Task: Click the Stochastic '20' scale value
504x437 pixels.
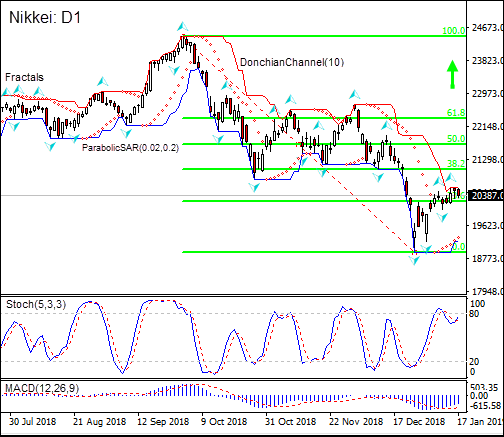Action: pyautogui.click(x=474, y=362)
